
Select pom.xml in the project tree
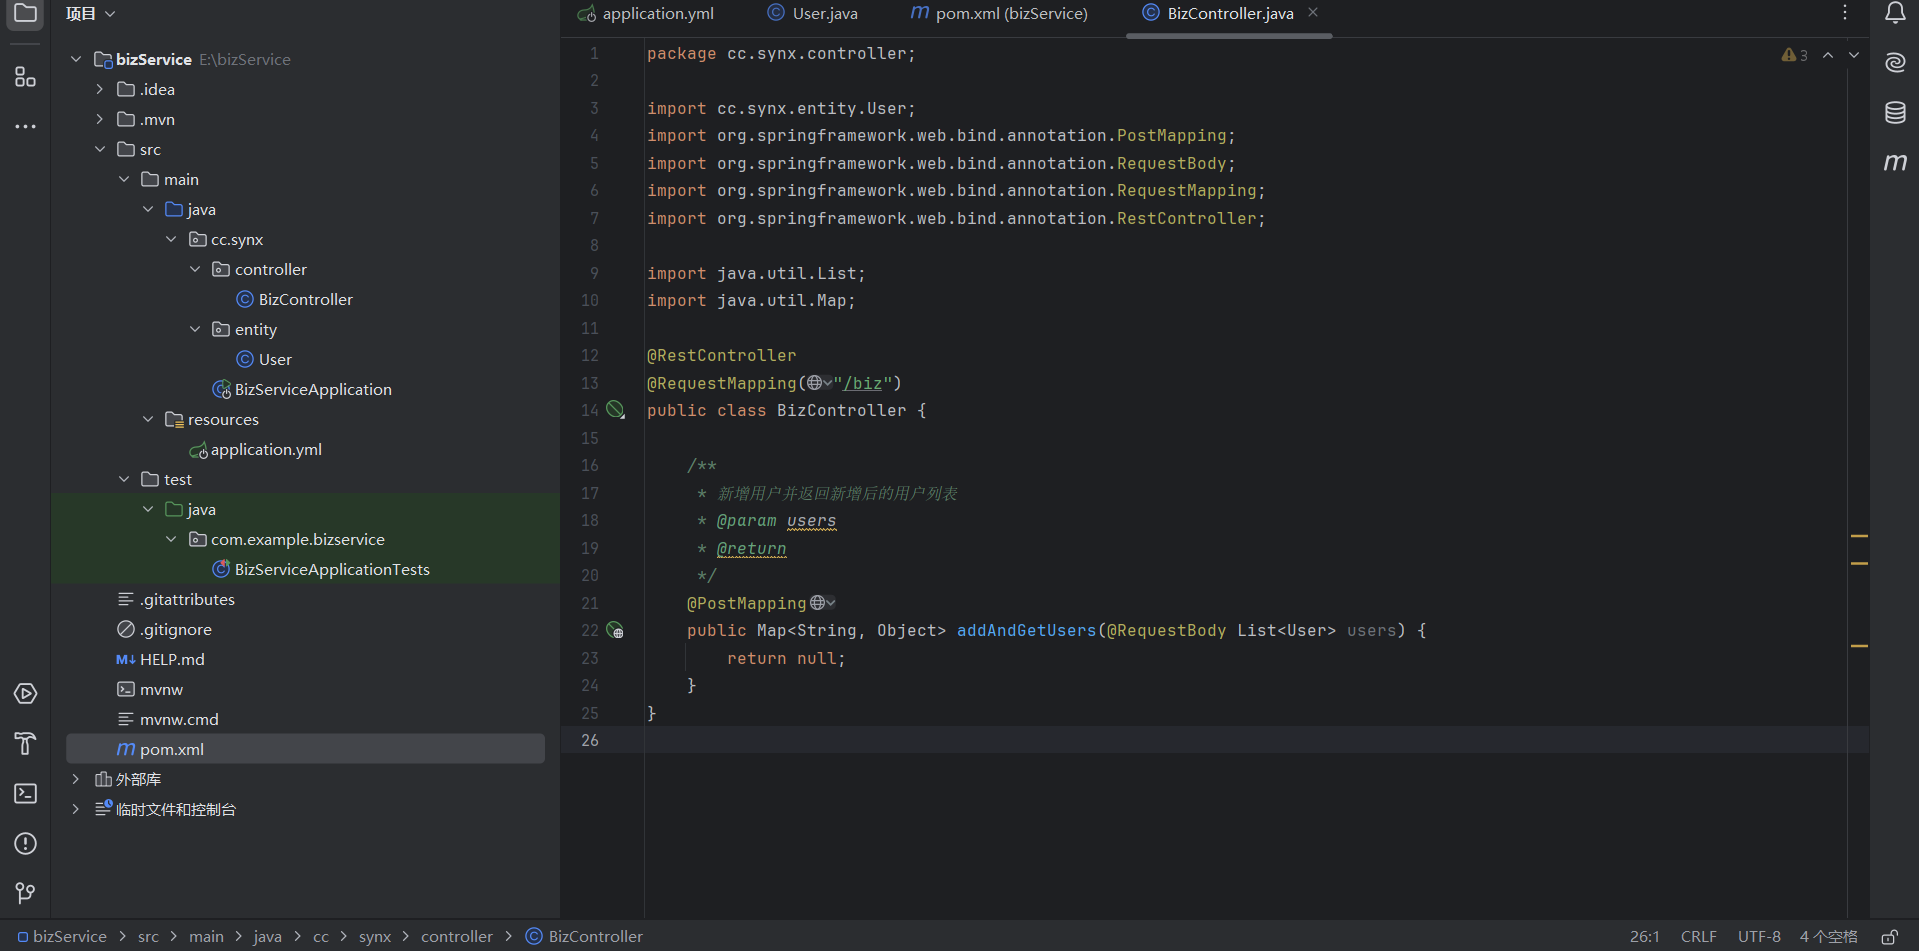point(305,749)
